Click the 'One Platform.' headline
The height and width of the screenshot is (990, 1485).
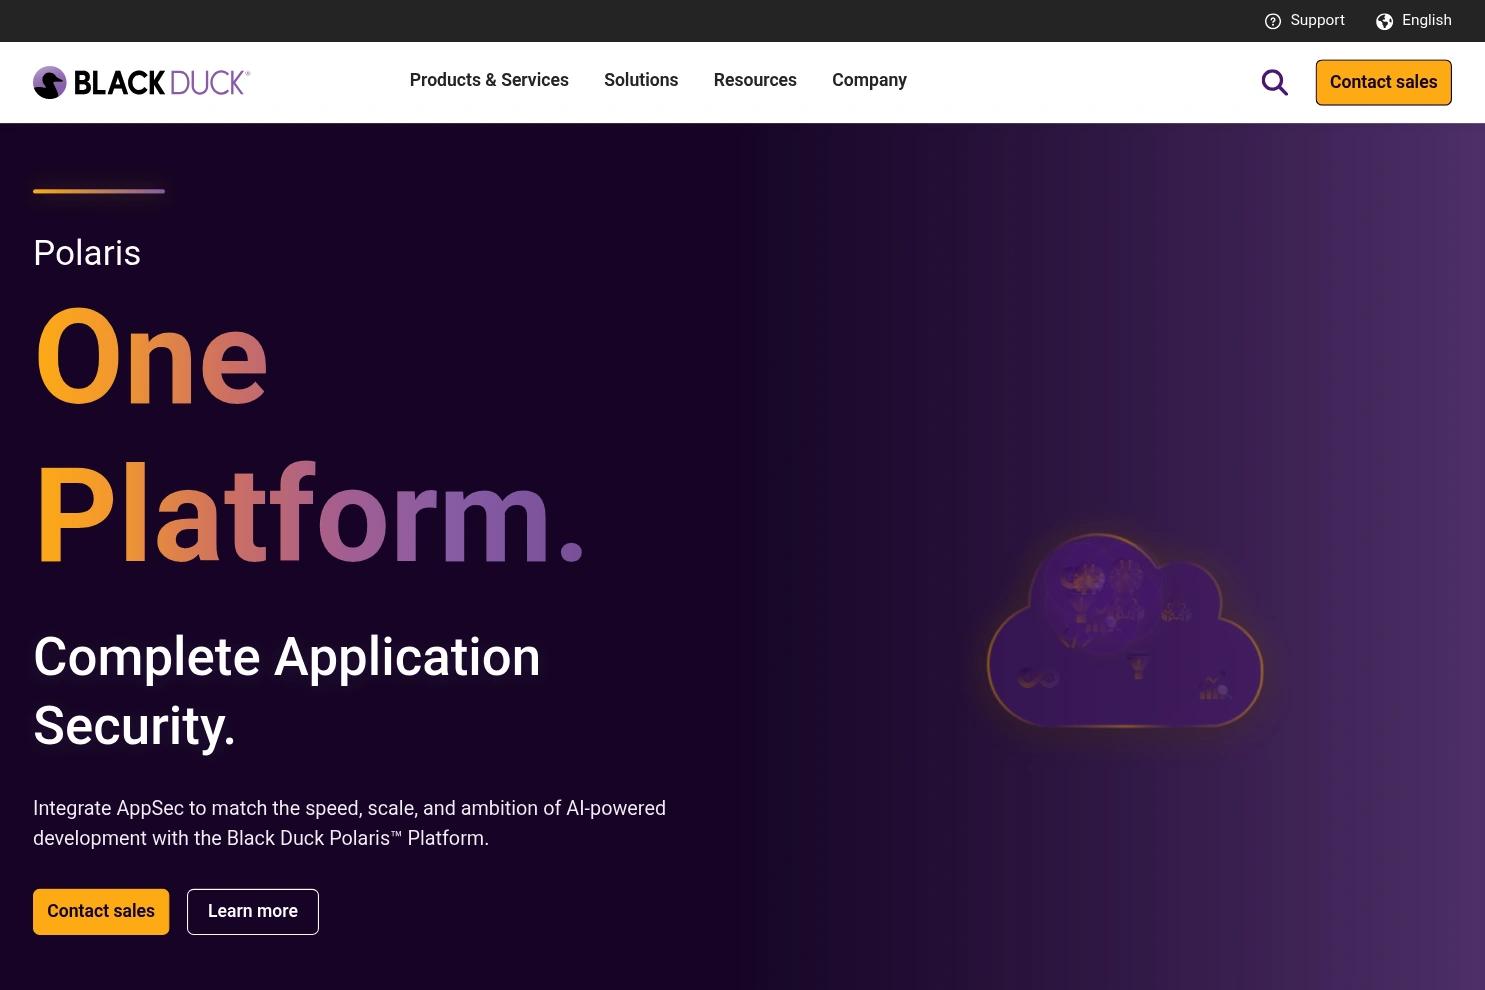309,435
